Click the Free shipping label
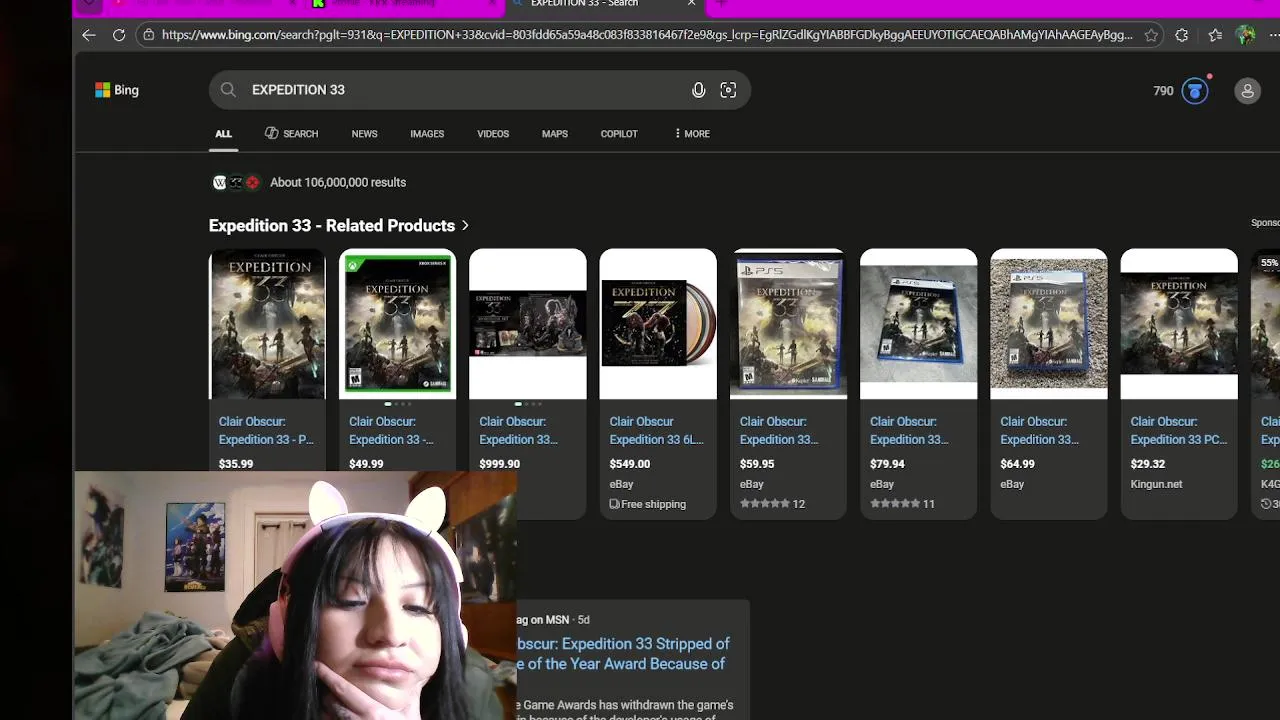The width and height of the screenshot is (1280, 720). [x=648, y=504]
